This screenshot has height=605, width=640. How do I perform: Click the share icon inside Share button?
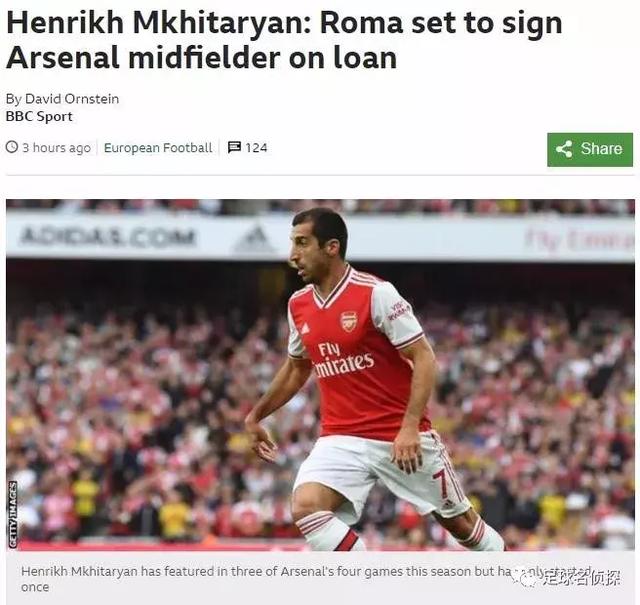tap(564, 149)
